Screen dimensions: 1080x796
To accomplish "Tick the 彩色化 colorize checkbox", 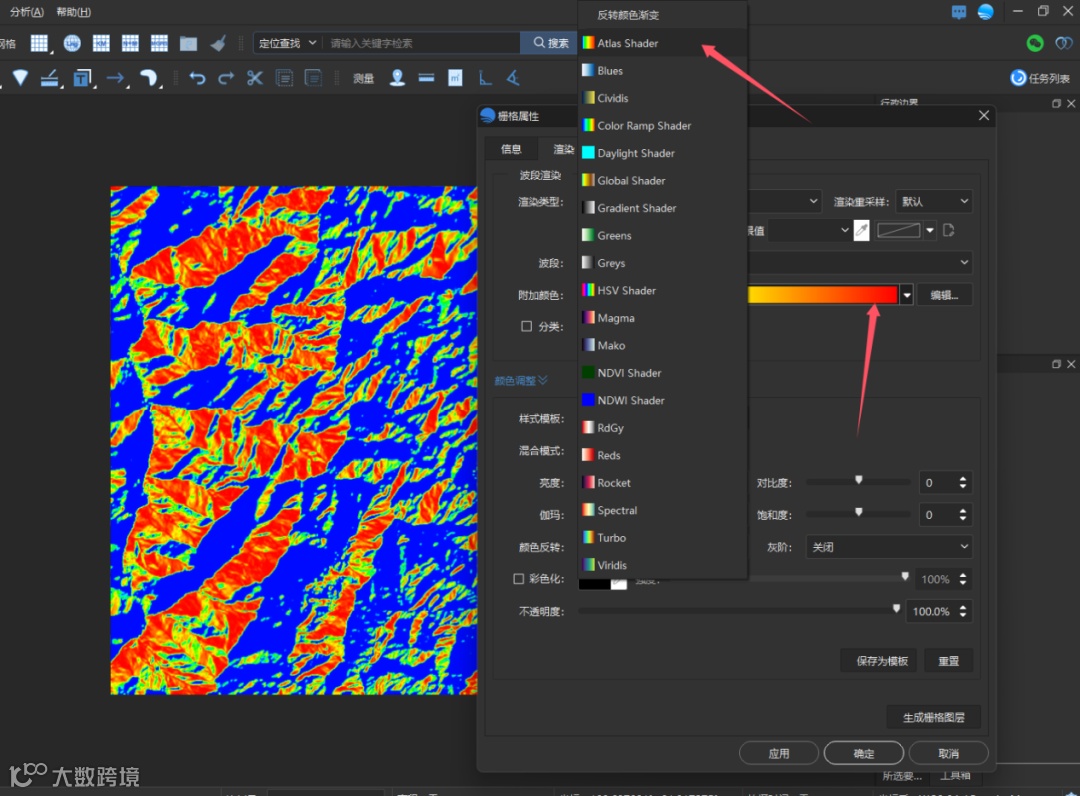I will 518,579.
